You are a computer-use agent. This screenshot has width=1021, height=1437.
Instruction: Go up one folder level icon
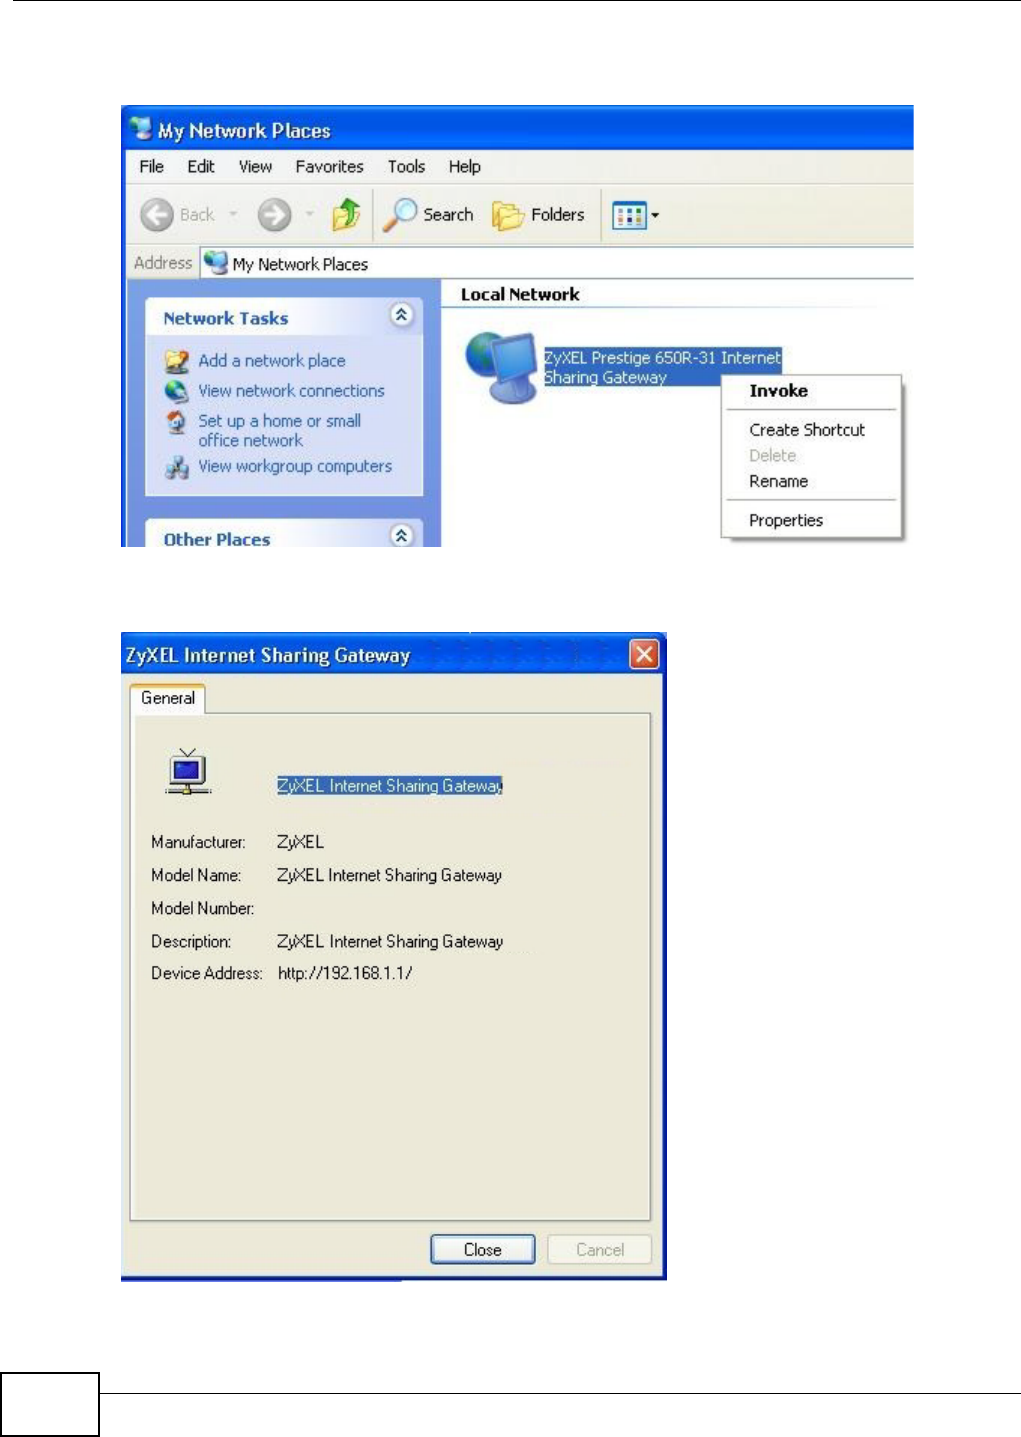[346, 214]
